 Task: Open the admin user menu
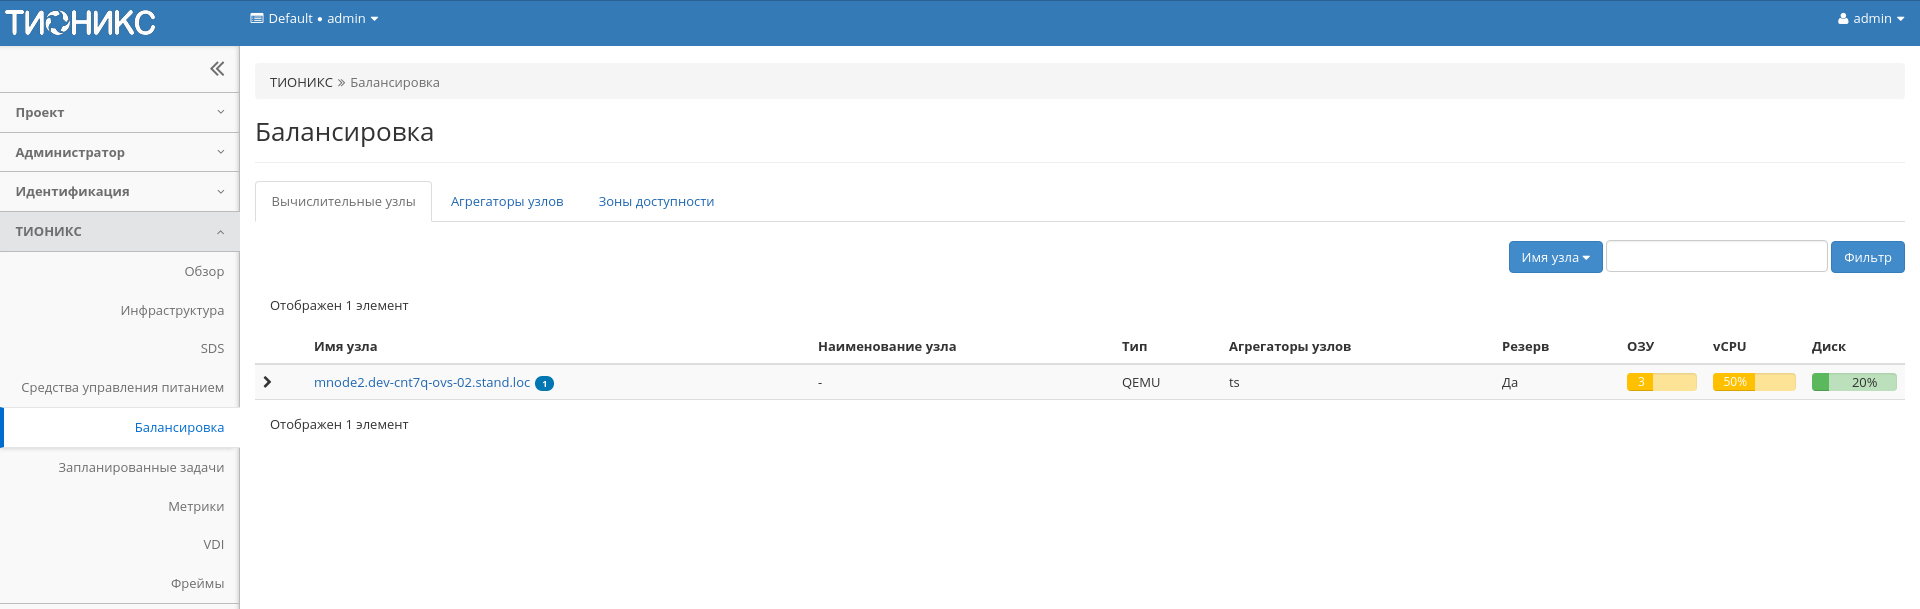tap(1870, 19)
